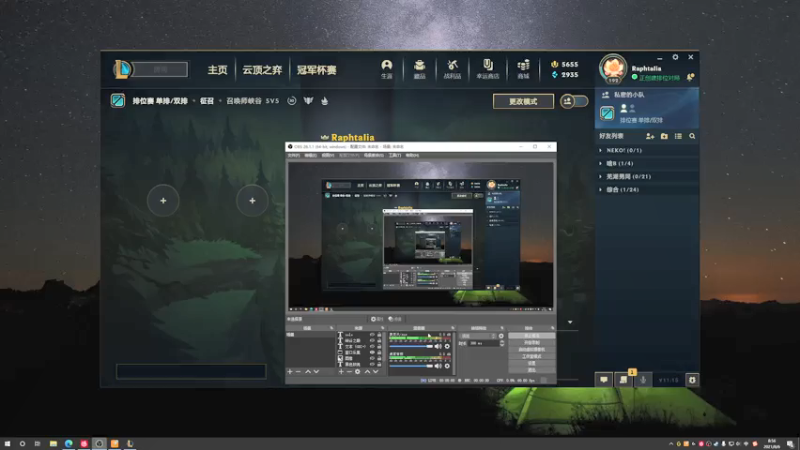Click the voice microphone icon in the social panel
This screenshot has width=800, height=450.
(643, 380)
